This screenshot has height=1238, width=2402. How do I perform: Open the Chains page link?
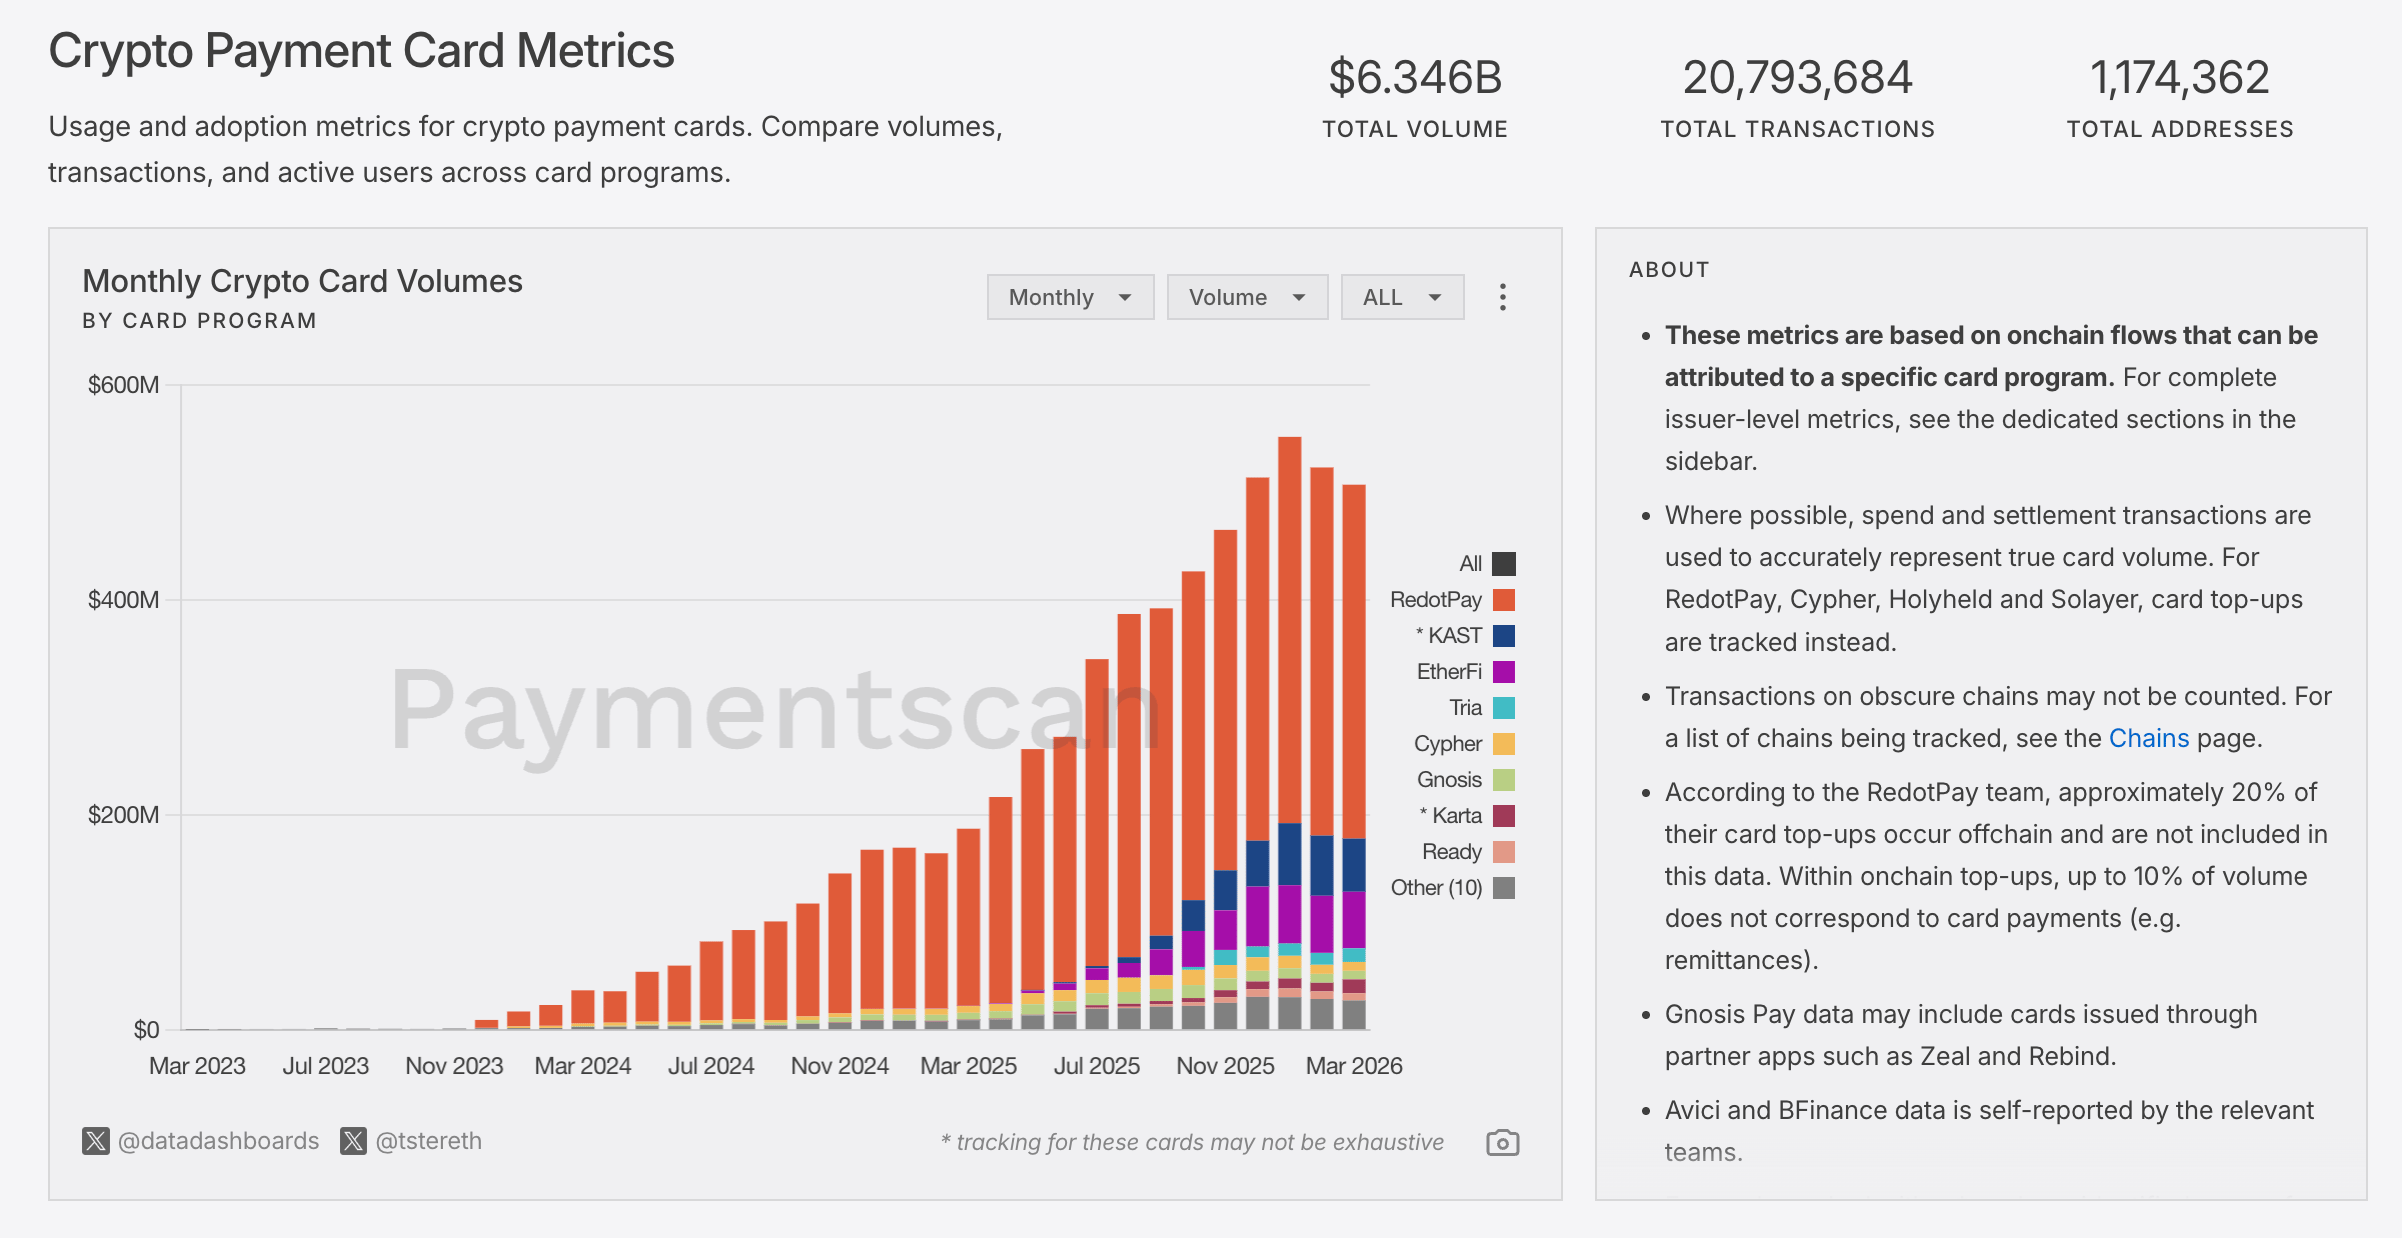click(2148, 738)
